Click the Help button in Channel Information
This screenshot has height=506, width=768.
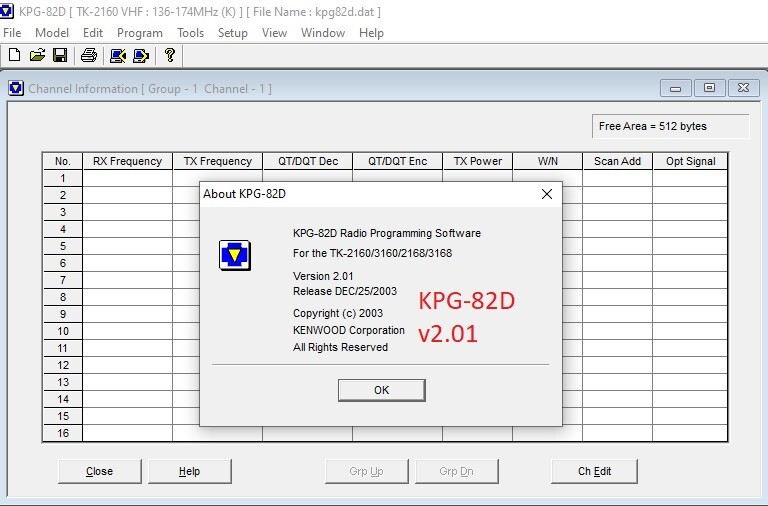pyautogui.click(x=190, y=471)
